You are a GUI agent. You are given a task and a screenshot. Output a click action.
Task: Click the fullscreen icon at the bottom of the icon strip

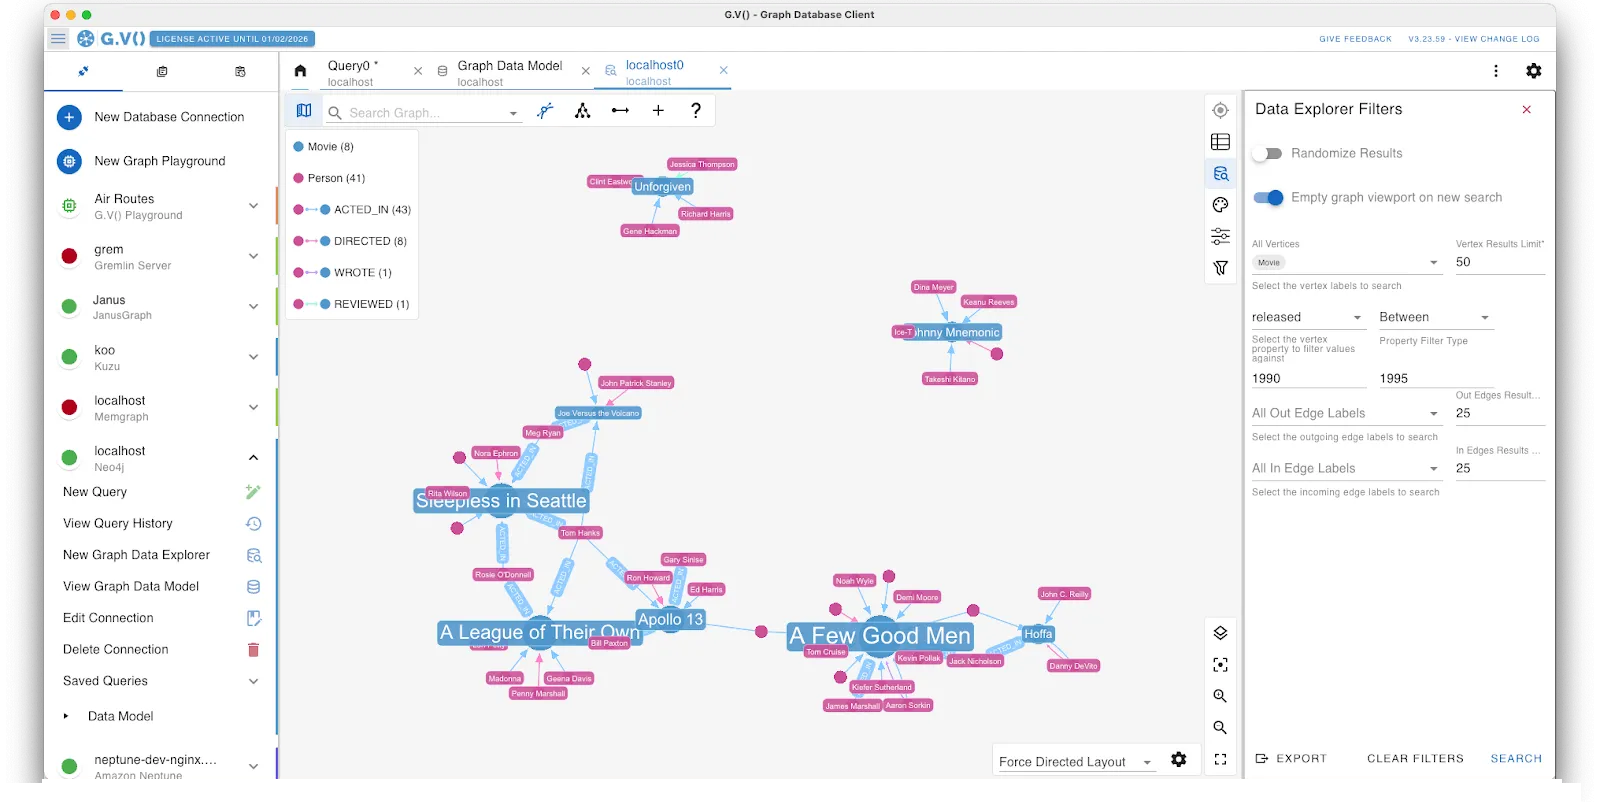click(x=1220, y=760)
